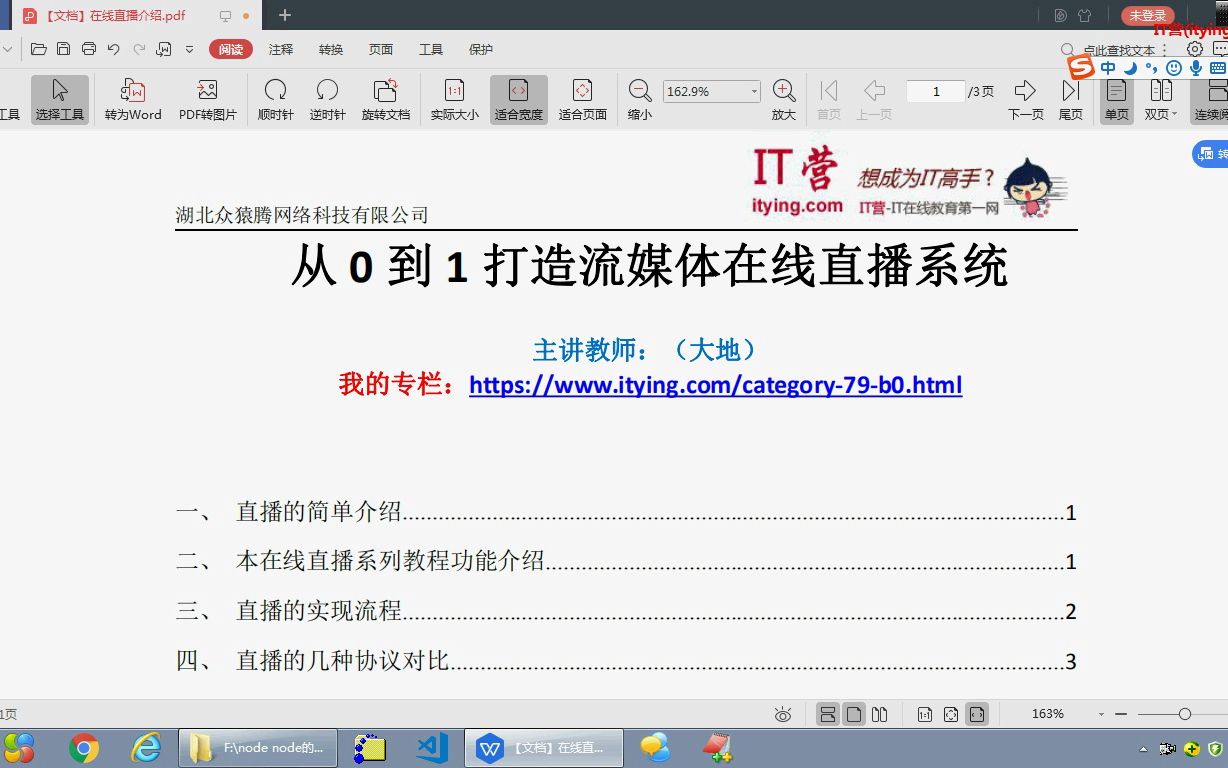Image resolution: width=1228 pixels, height=768 pixels.
Task: Set zoom to actual size using 实际大小
Action: coord(454,97)
